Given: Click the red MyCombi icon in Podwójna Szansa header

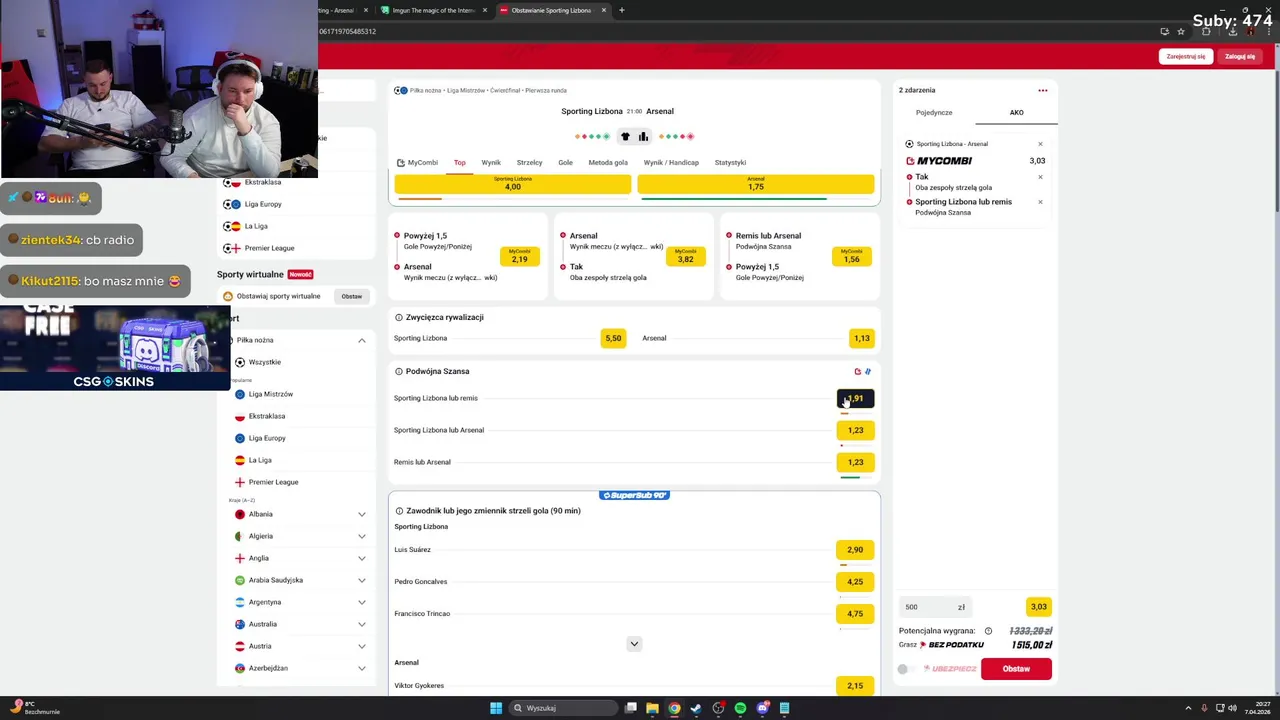Looking at the screenshot, I should tap(857, 371).
